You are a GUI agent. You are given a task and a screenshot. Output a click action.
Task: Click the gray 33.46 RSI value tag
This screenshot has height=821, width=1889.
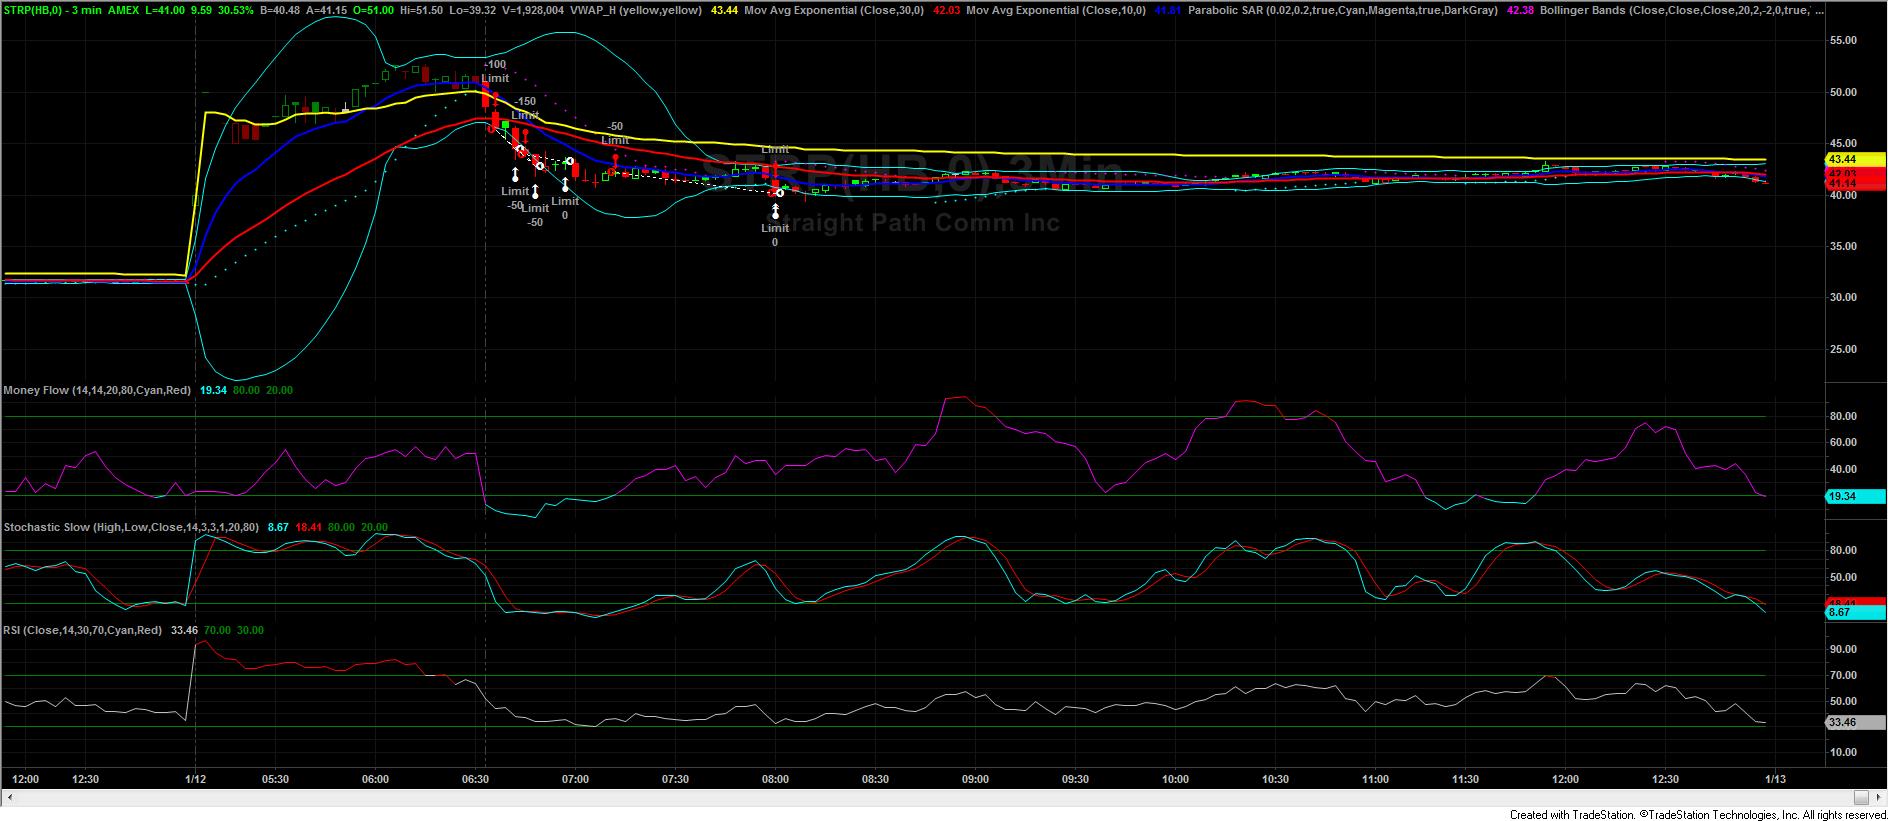coord(1841,722)
